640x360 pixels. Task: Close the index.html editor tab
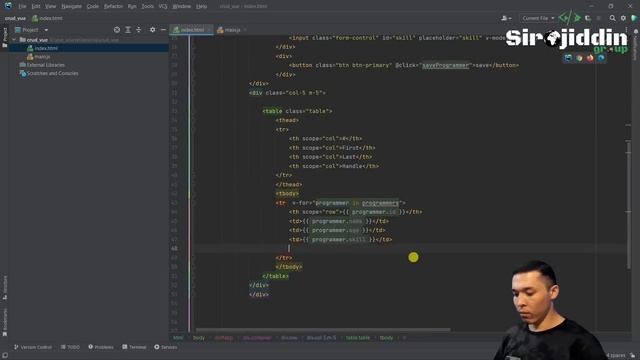pos(209,30)
